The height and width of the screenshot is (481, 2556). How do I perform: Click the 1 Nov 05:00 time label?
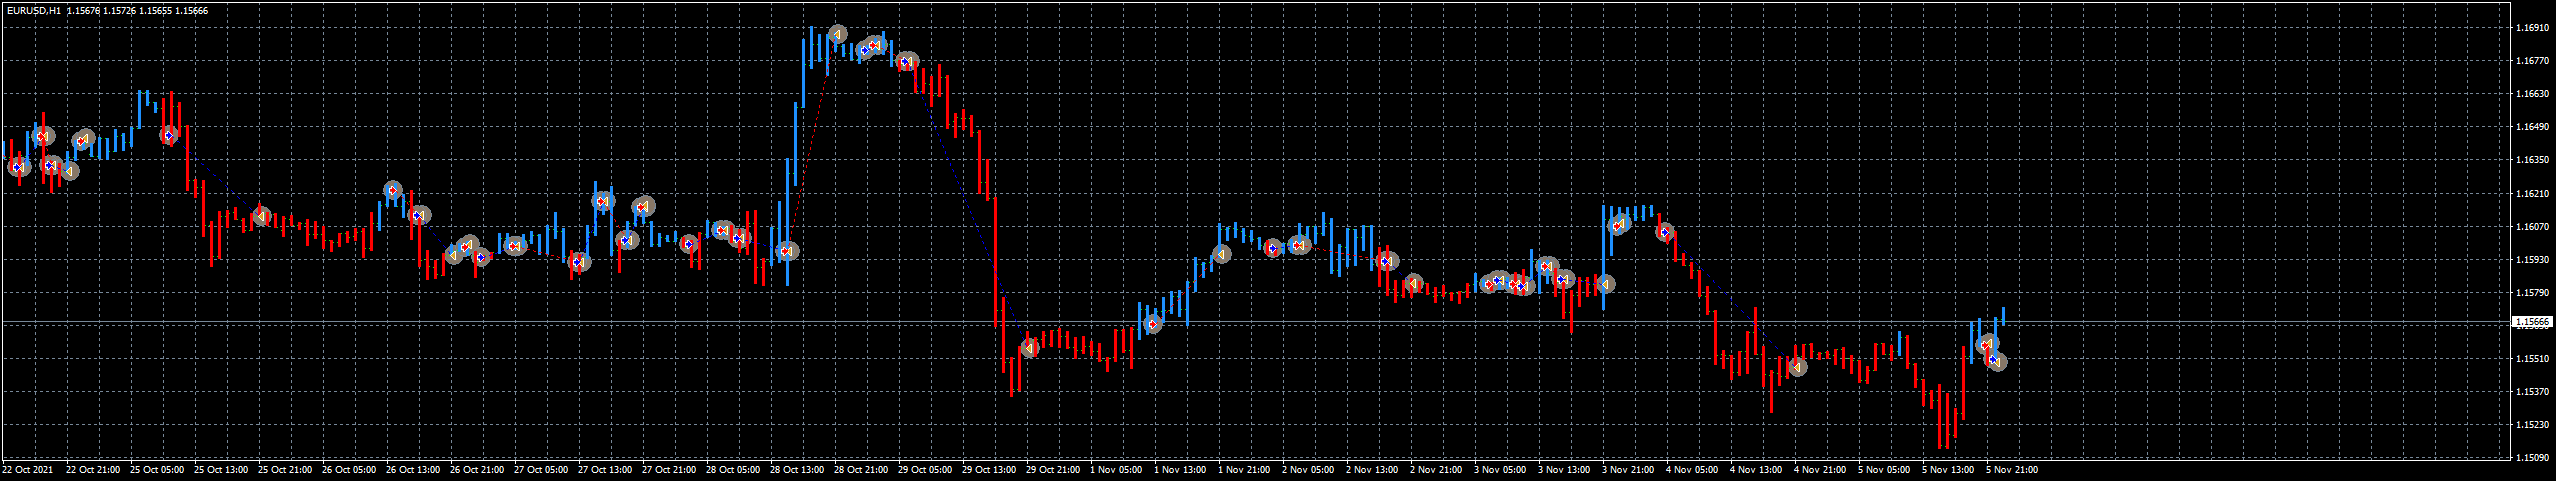[1116, 470]
